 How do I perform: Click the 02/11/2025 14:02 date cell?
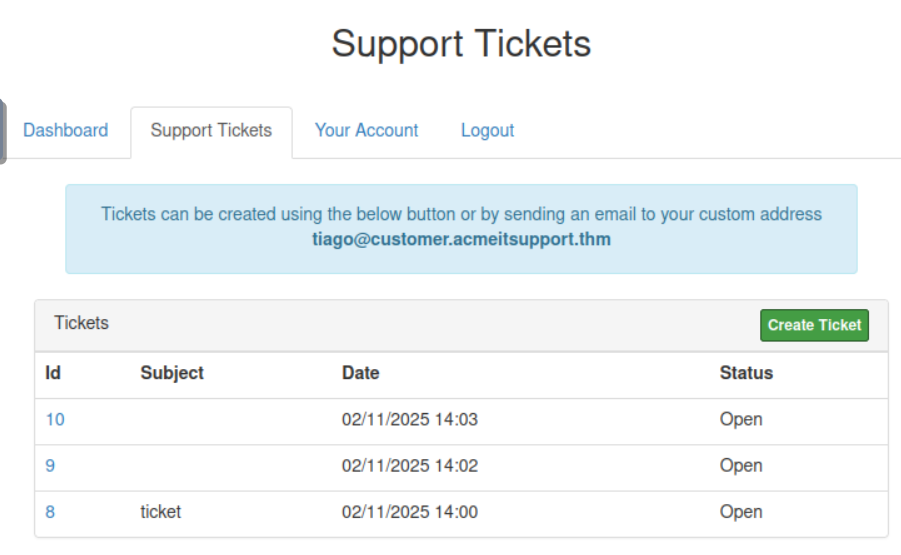click(410, 465)
